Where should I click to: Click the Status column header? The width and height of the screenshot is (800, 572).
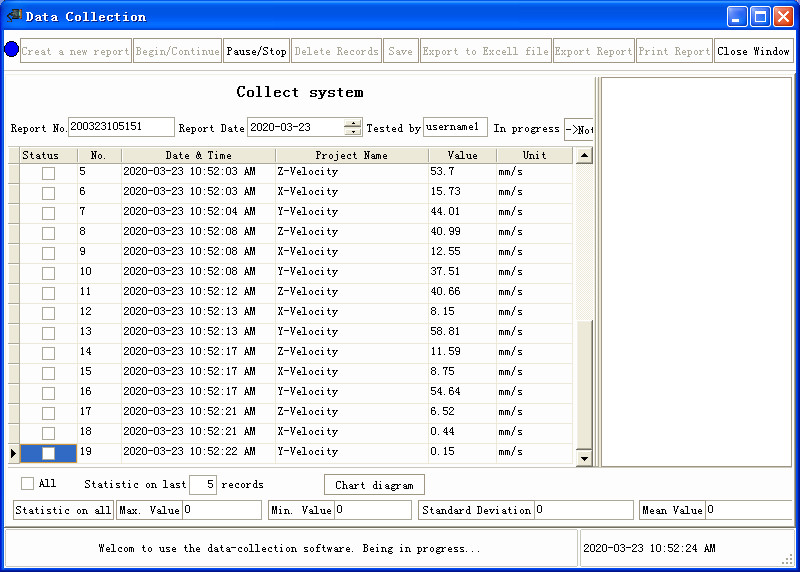click(x=48, y=155)
